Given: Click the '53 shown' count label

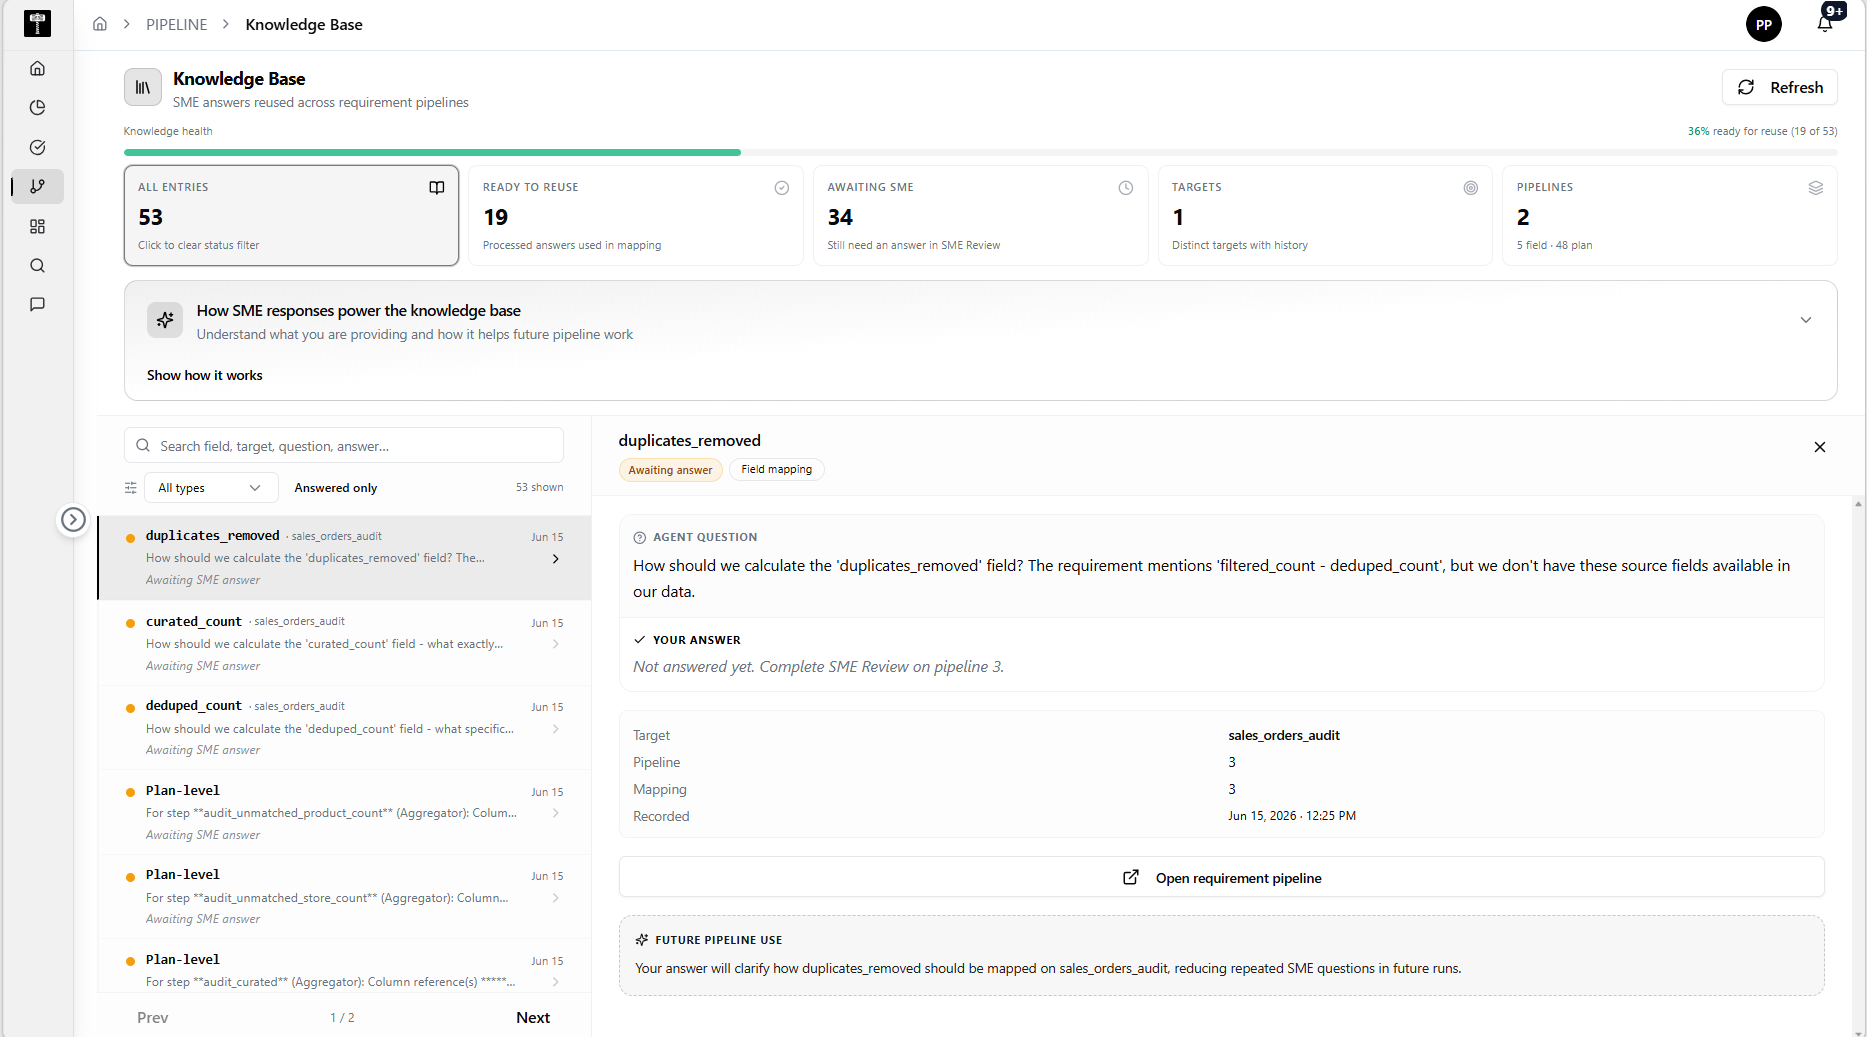Looking at the screenshot, I should click(x=539, y=487).
